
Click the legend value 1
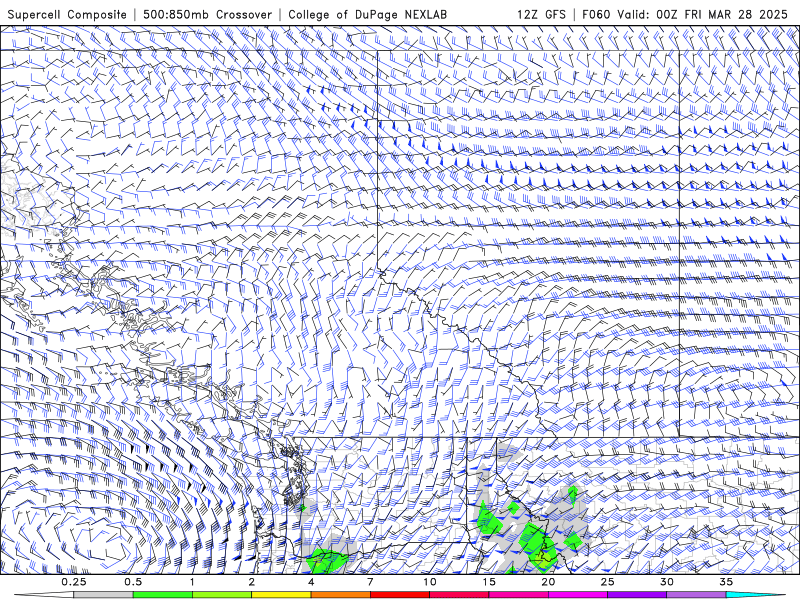[192, 582]
